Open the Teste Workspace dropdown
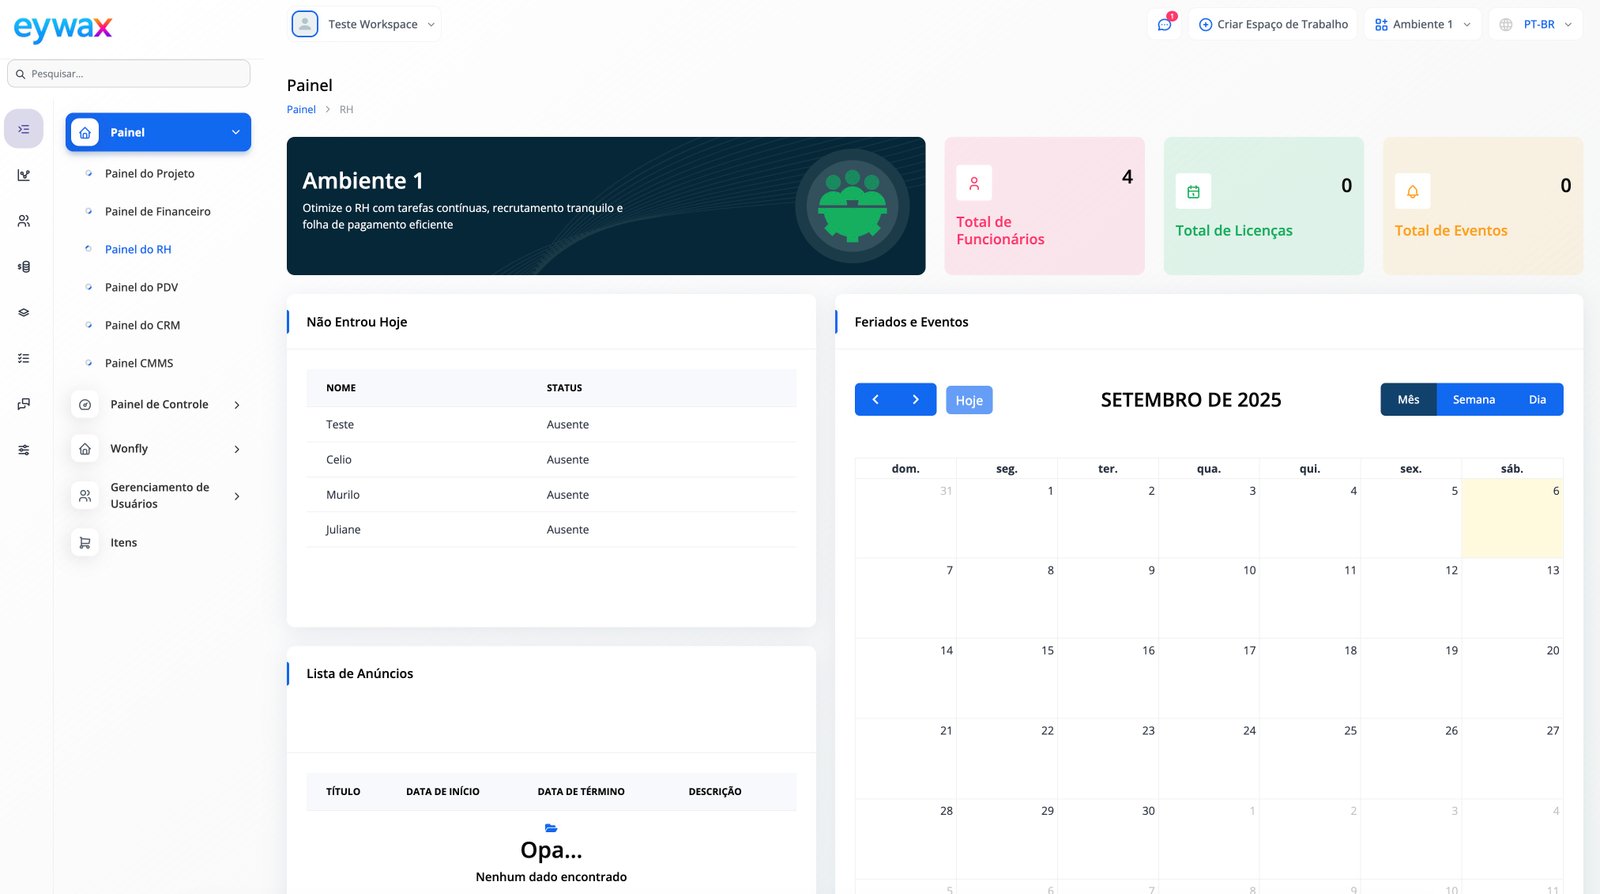The image size is (1600, 894). 365,24
